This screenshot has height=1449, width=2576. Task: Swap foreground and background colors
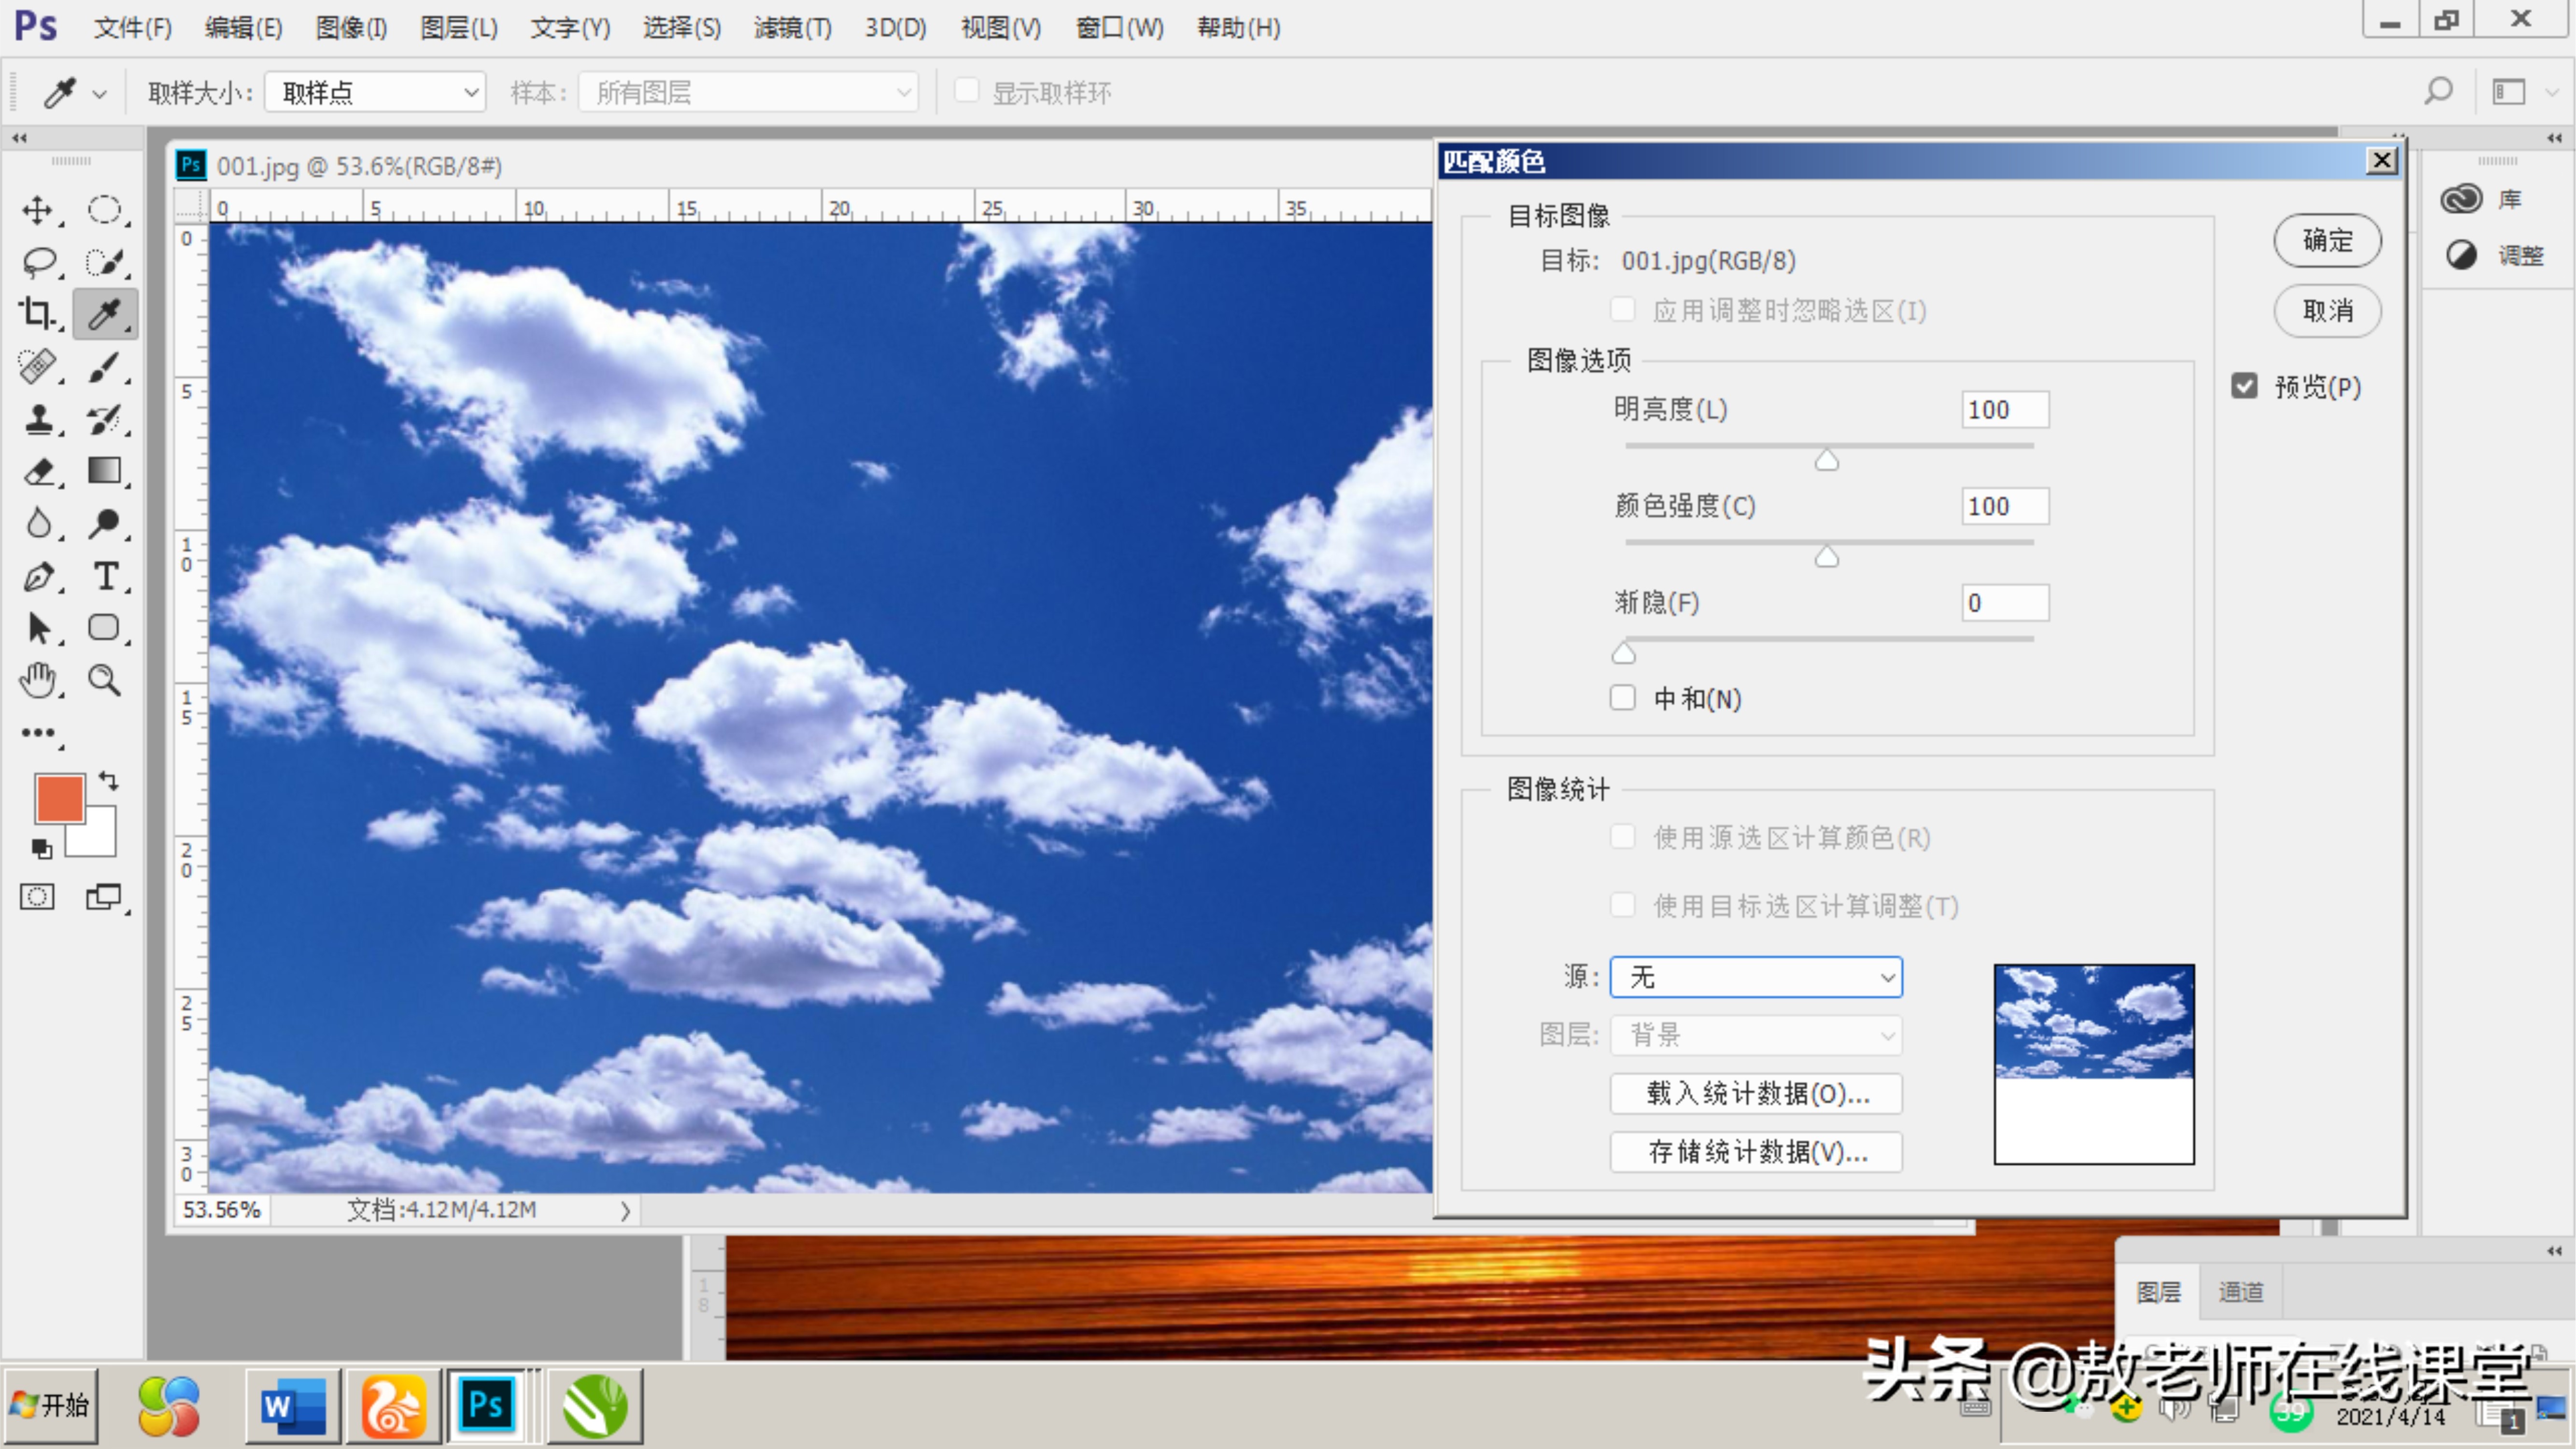(108, 781)
